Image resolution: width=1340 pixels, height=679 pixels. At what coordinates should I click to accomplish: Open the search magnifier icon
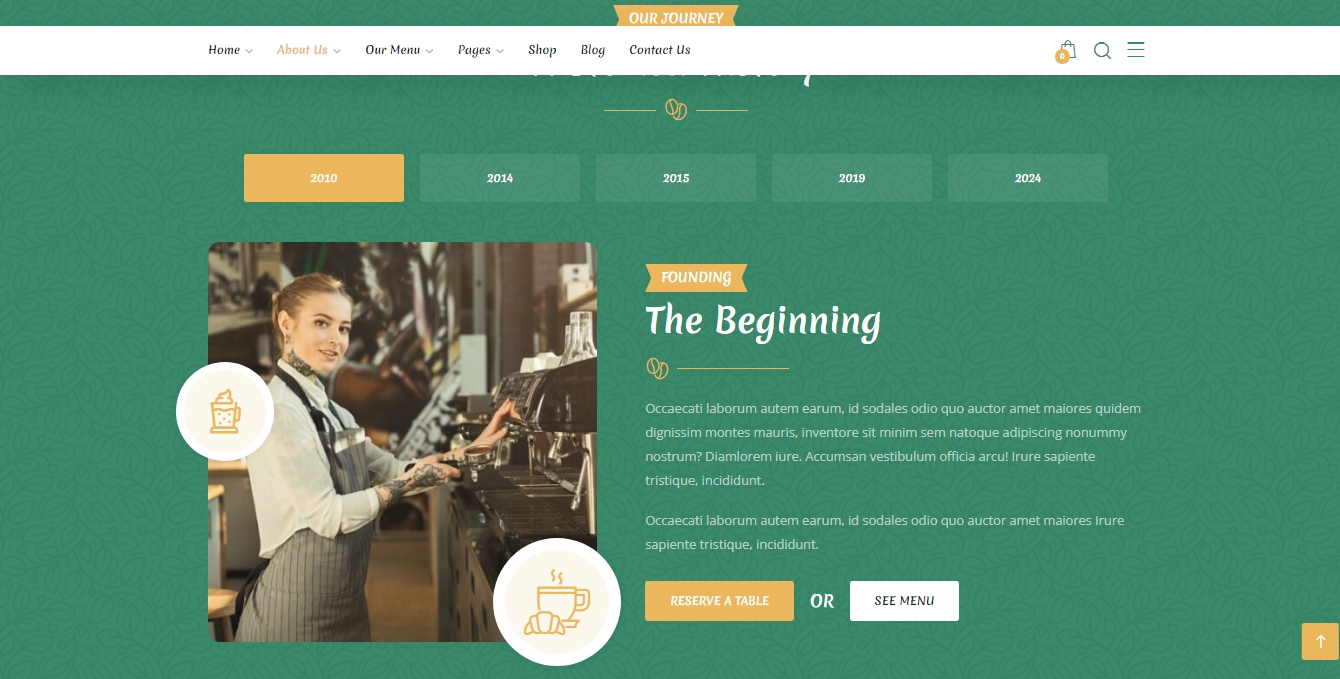pos(1102,50)
